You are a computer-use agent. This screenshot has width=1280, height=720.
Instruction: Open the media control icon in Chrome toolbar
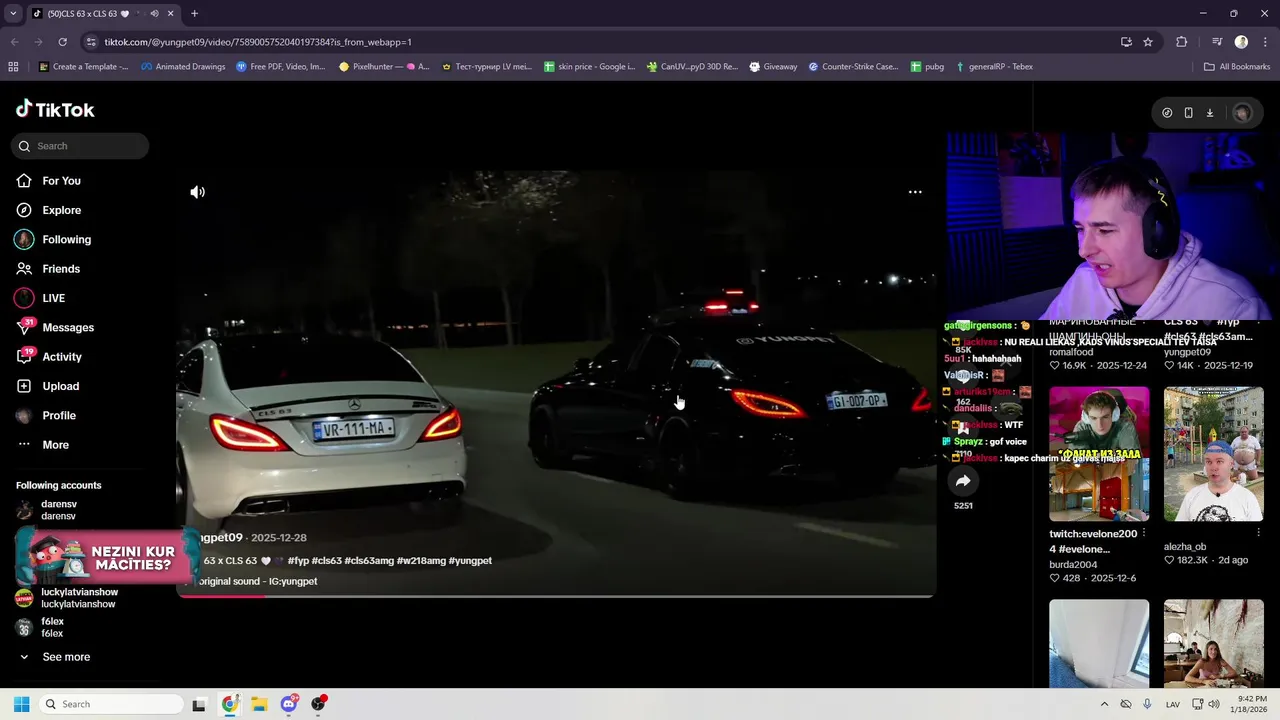click(x=1217, y=42)
